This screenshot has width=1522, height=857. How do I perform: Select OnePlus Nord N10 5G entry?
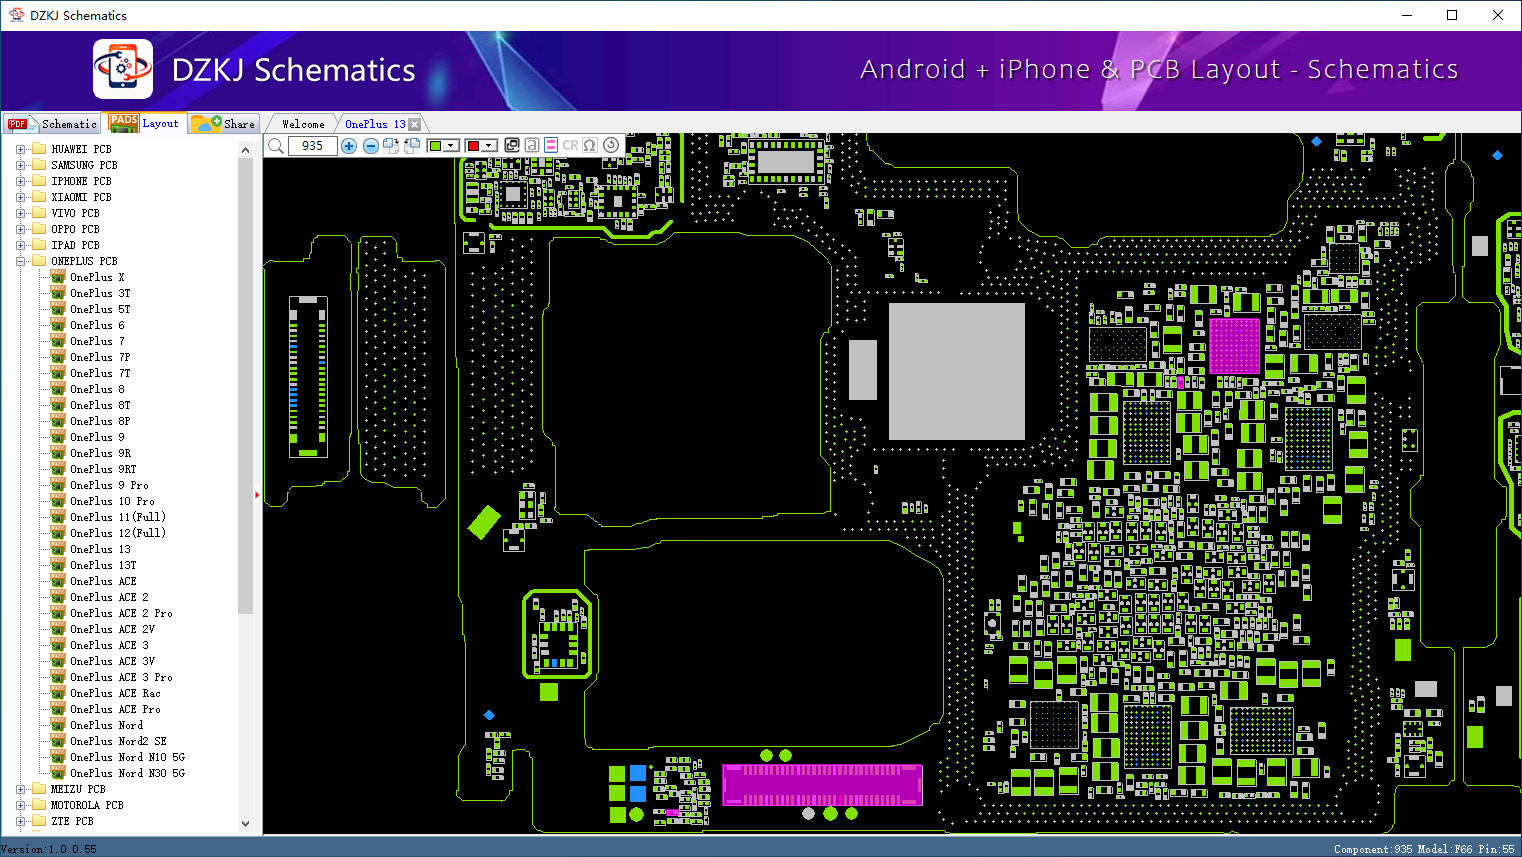tap(127, 757)
